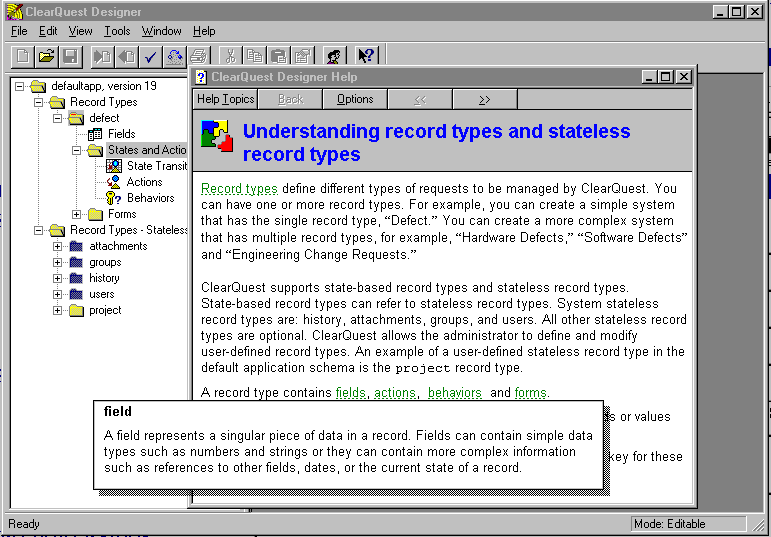Image resolution: width=771 pixels, height=537 pixels.
Task: Select the history tree item label
Action: pos(104,278)
